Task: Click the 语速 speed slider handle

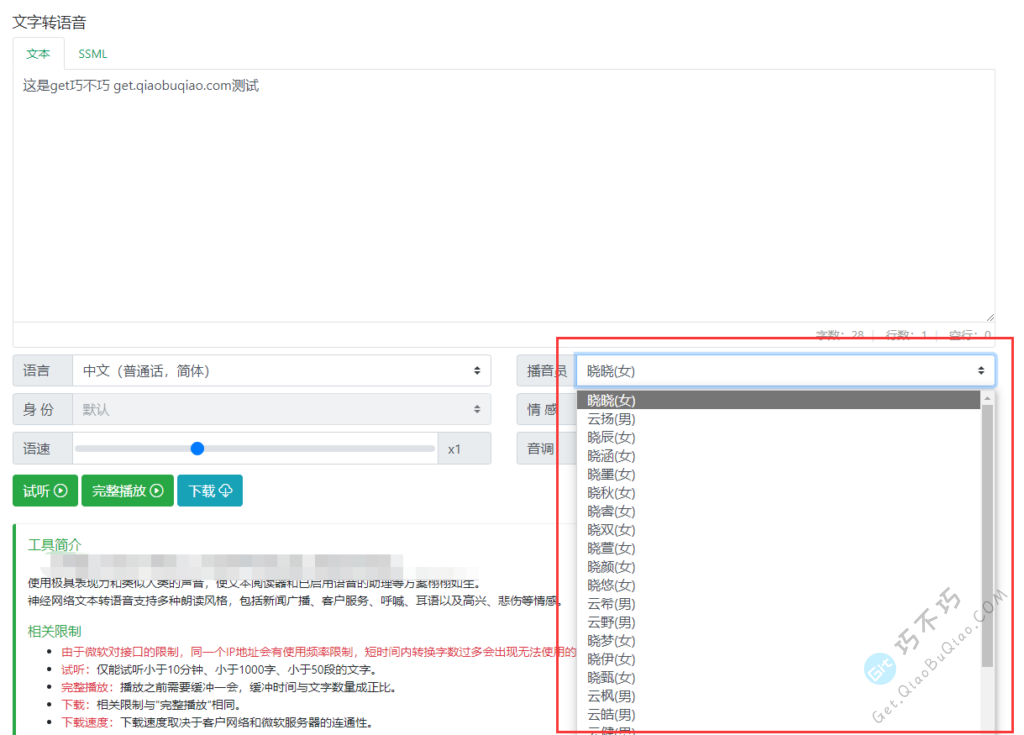Action: (197, 448)
